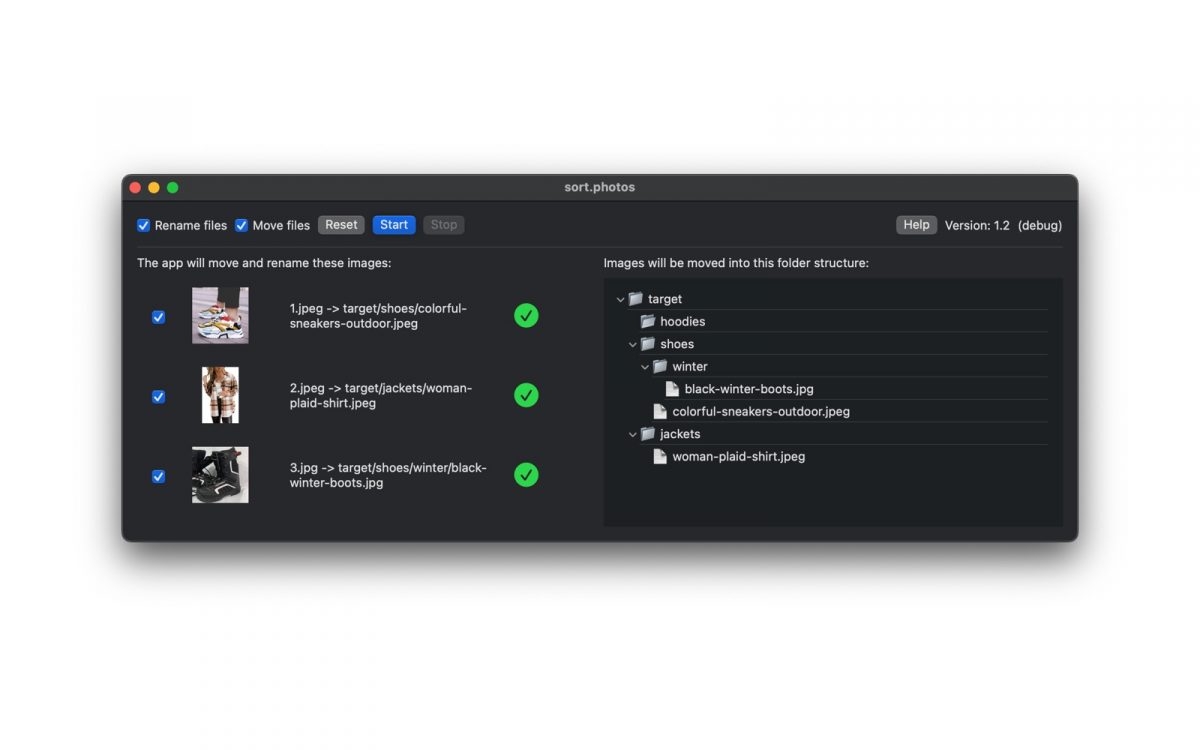
Task: Collapse the jackets folder
Action: click(x=633, y=434)
